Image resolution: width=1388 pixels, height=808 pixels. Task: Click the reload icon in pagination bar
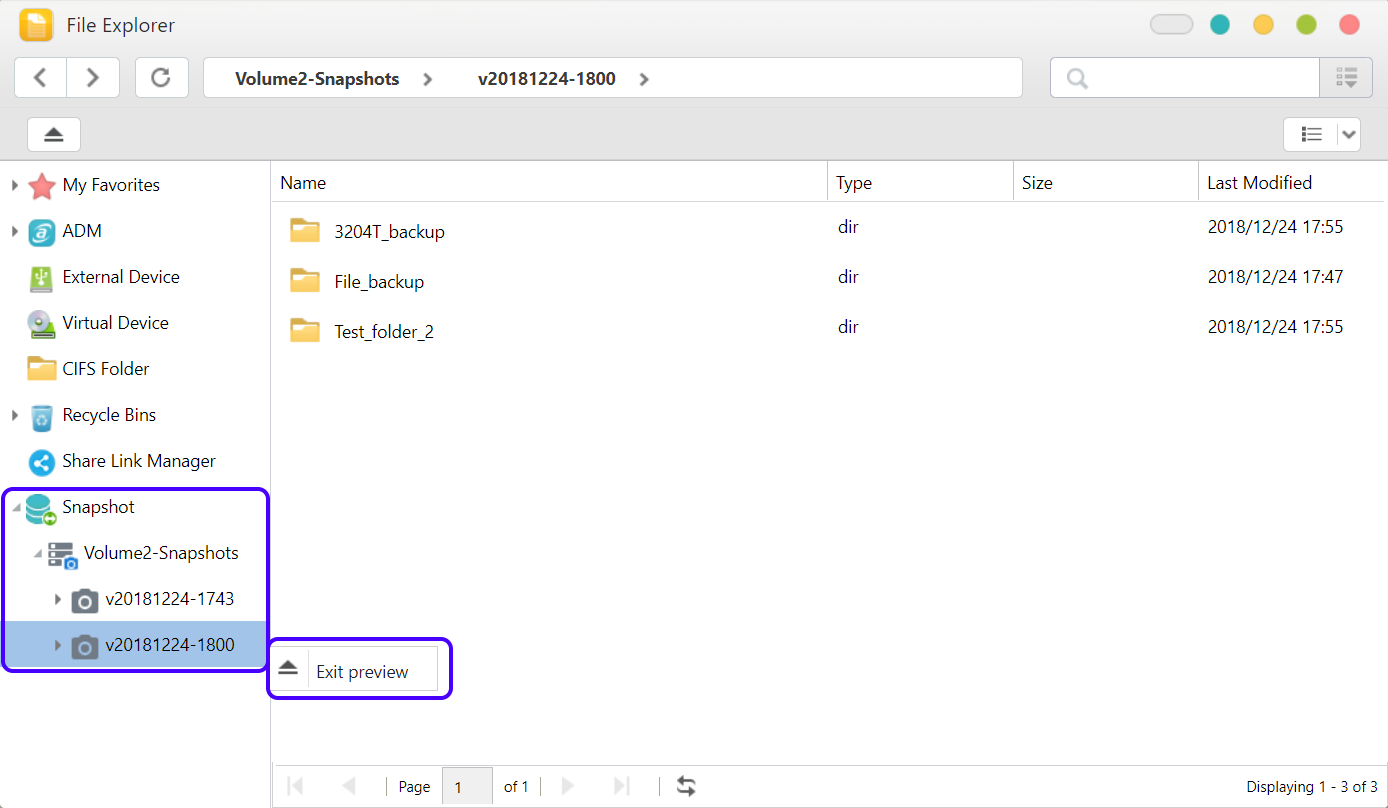click(x=686, y=786)
